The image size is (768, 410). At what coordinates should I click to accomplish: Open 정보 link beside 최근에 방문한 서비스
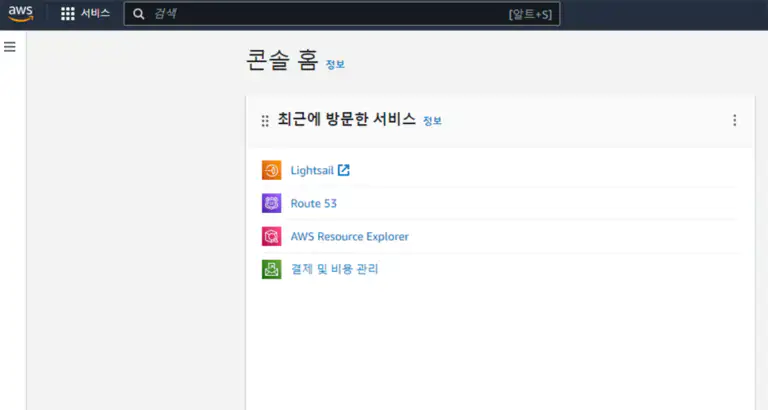(x=432, y=121)
